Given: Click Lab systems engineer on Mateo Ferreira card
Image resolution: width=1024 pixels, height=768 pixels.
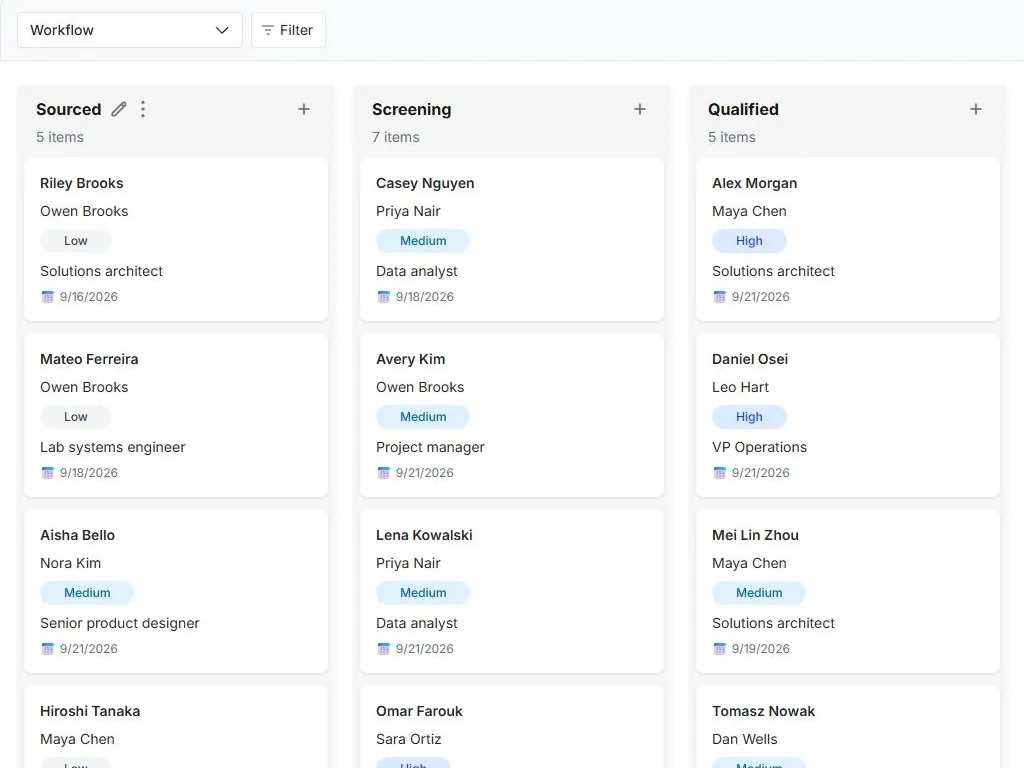Looking at the screenshot, I should click(113, 447).
